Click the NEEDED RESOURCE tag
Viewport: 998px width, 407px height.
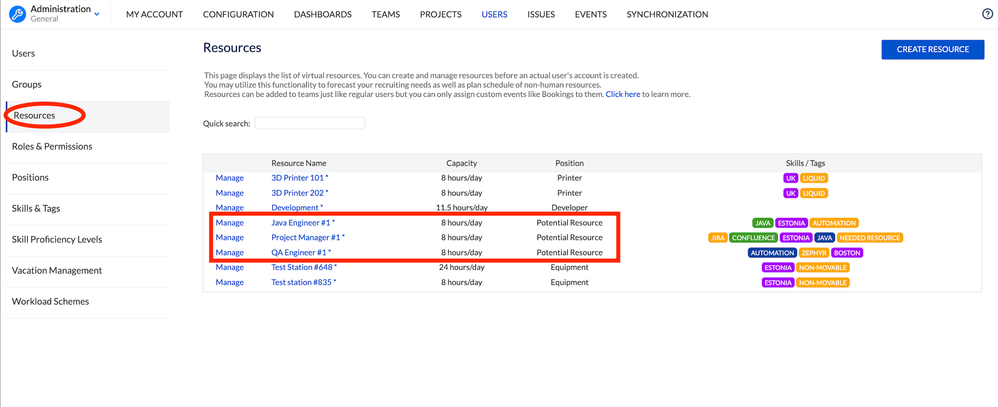[869, 238]
